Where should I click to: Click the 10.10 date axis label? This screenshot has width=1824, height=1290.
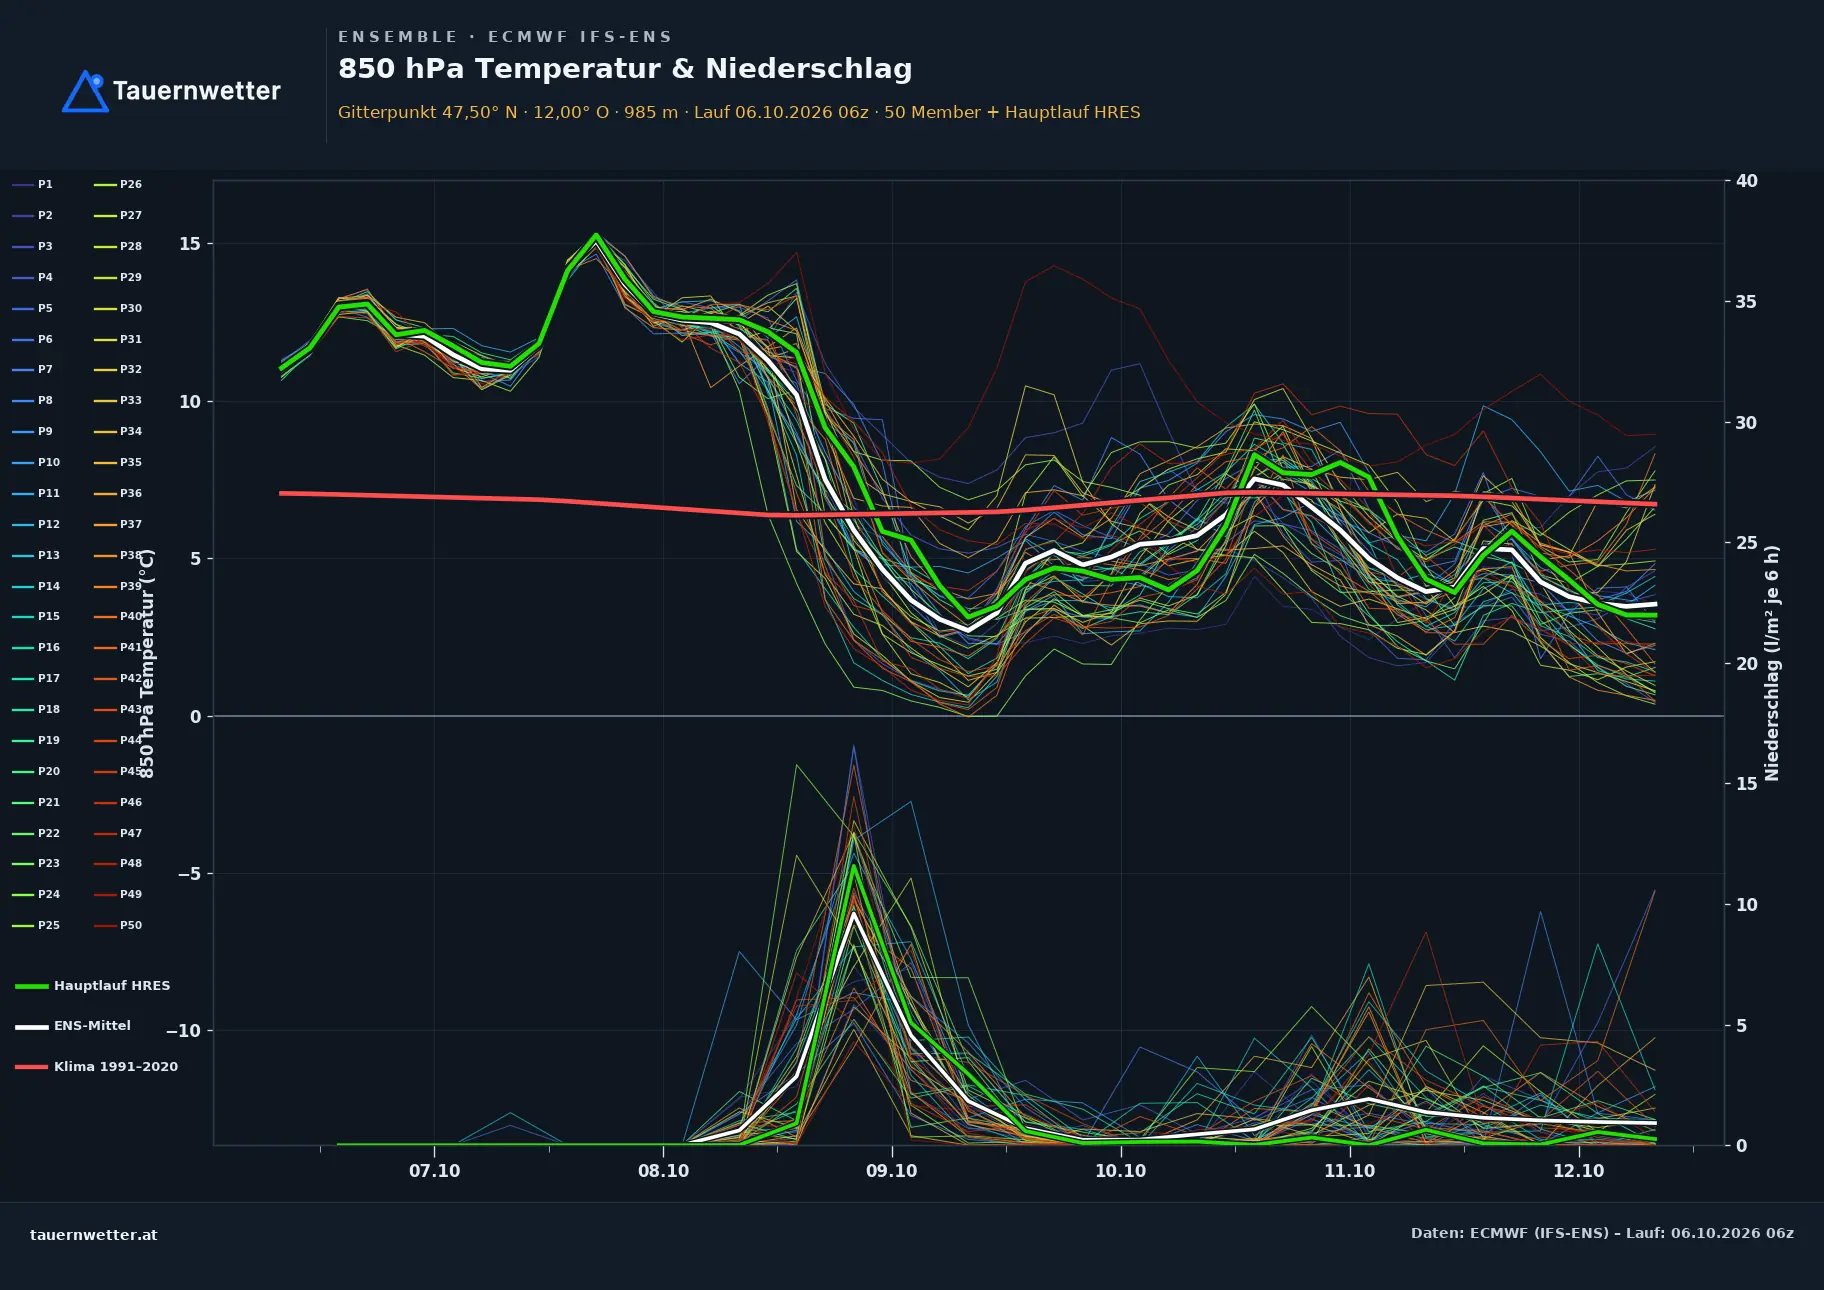[x=1121, y=1171]
